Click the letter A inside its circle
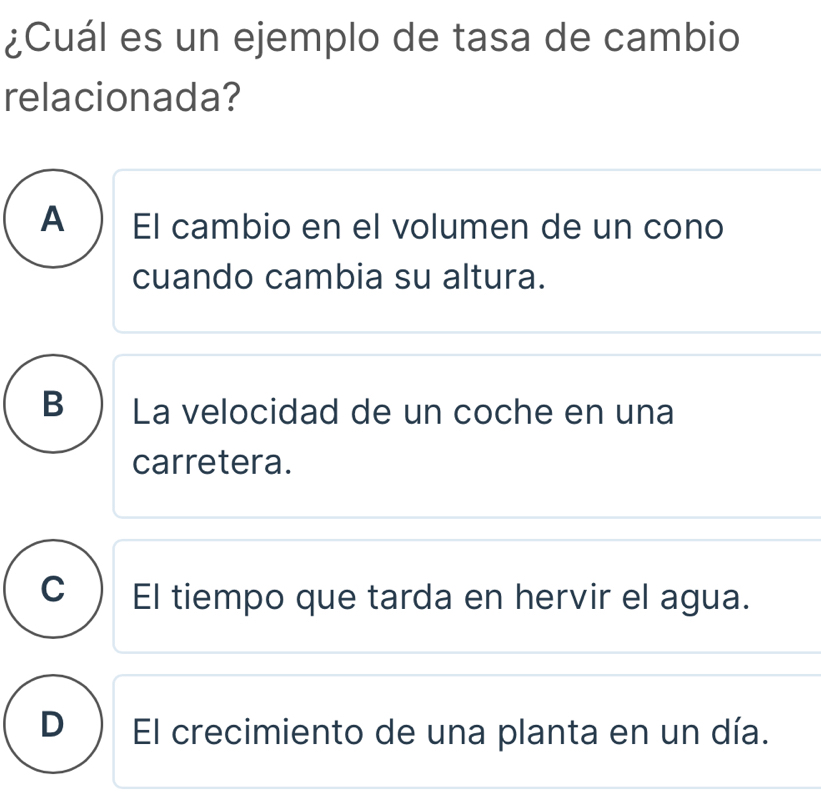821x795 pixels. 53,218
